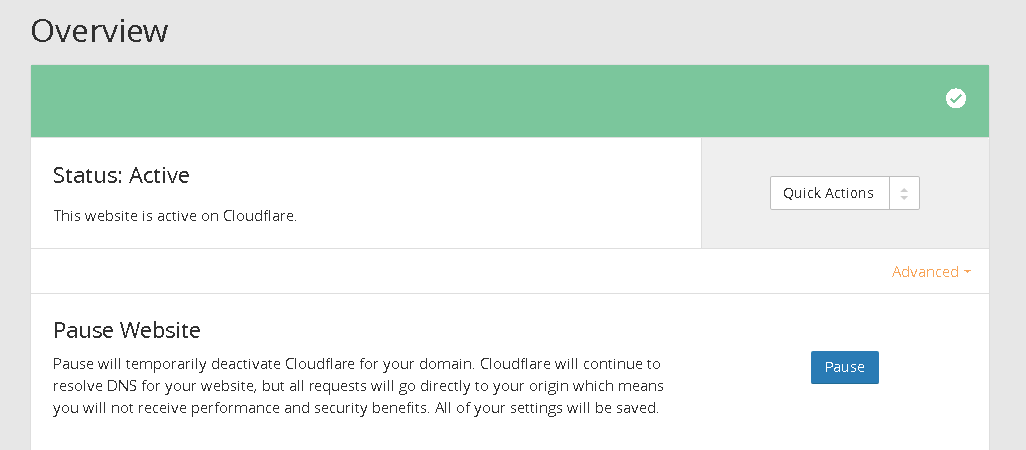This screenshot has width=1026, height=450.
Task: Click the green status banner bar
Action: click(x=480, y=100)
